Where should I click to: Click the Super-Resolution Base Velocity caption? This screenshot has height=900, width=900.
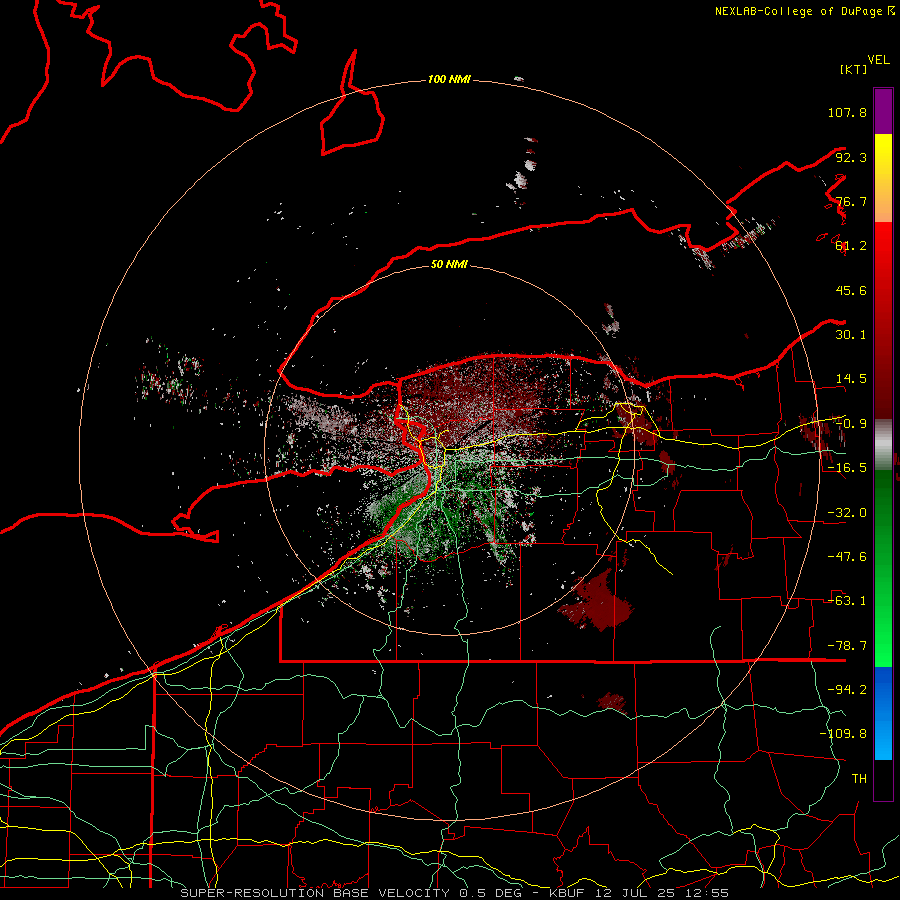455,893
